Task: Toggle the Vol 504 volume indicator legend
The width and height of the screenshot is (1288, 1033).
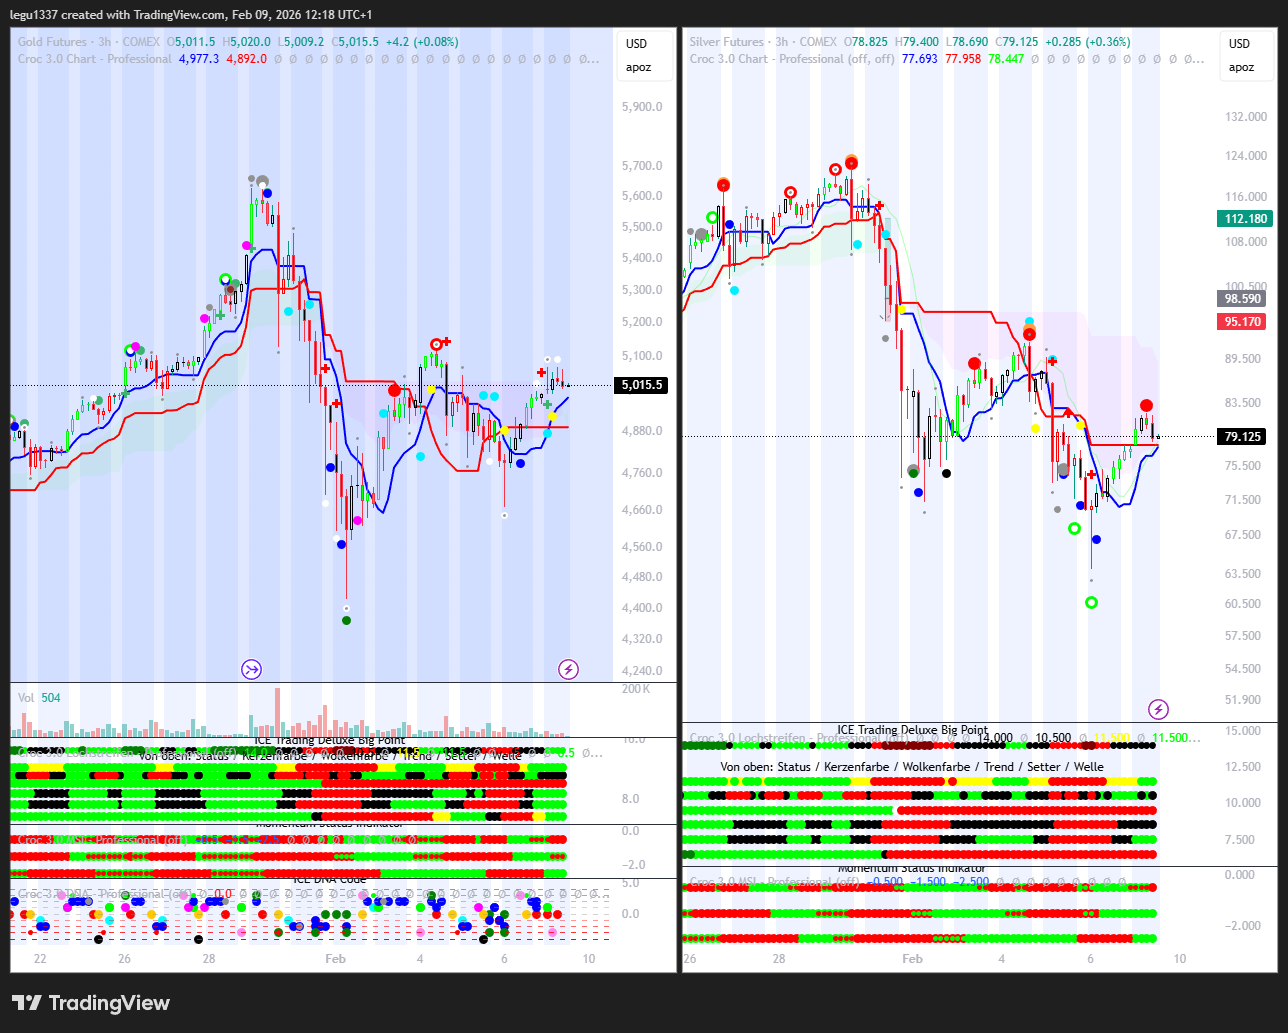Action: 39,698
